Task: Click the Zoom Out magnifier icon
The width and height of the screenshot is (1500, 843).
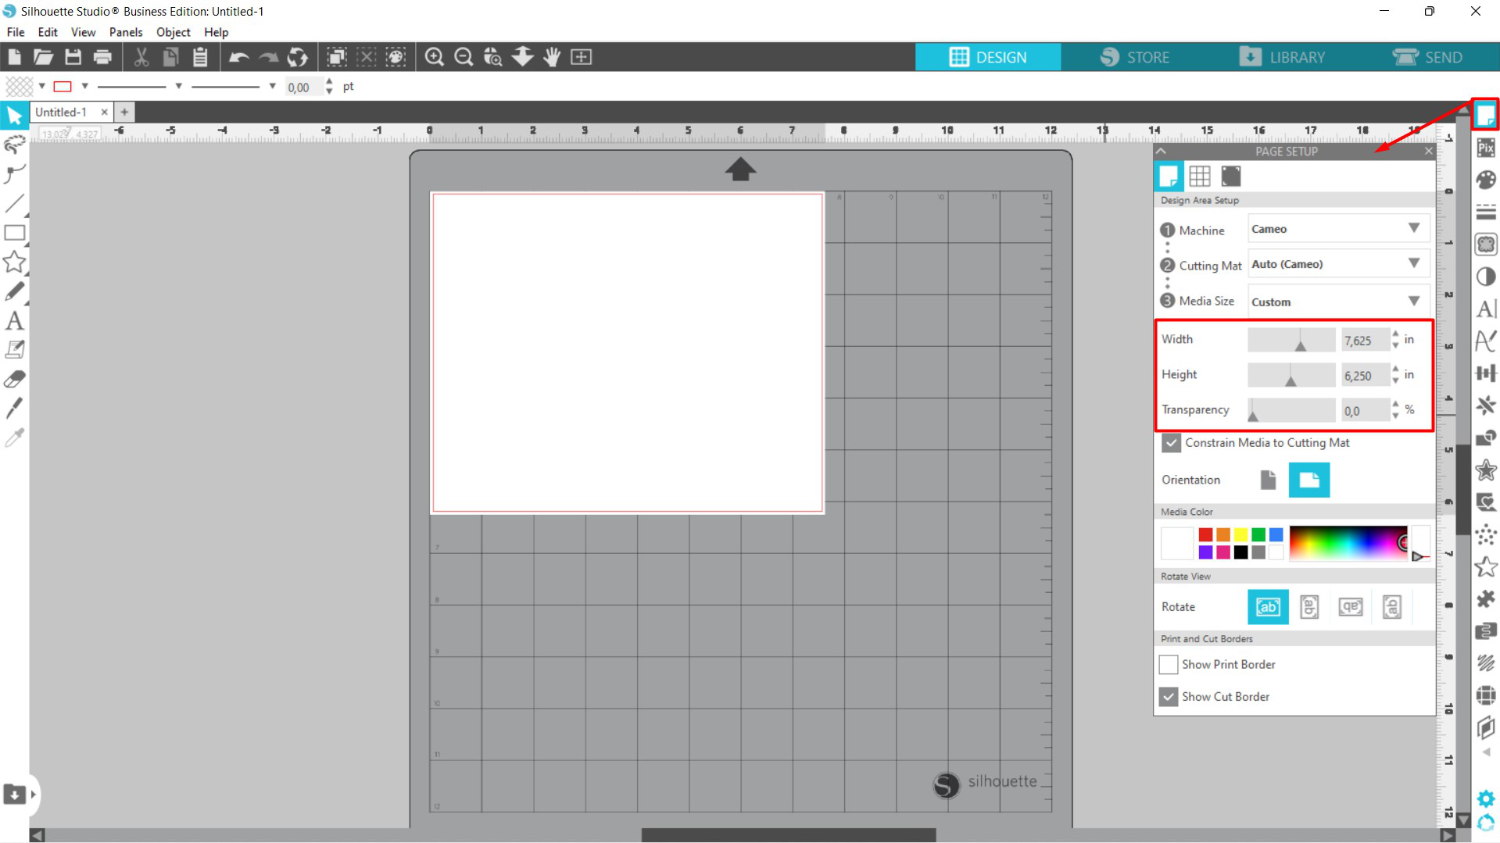Action: click(464, 57)
